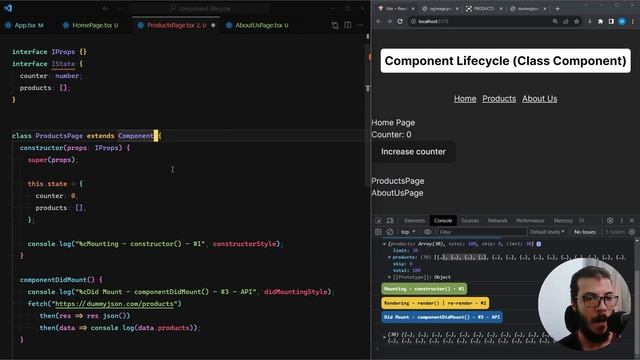Open Products navigation link
This screenshot has width=640, height=360.
click(499, 99)
